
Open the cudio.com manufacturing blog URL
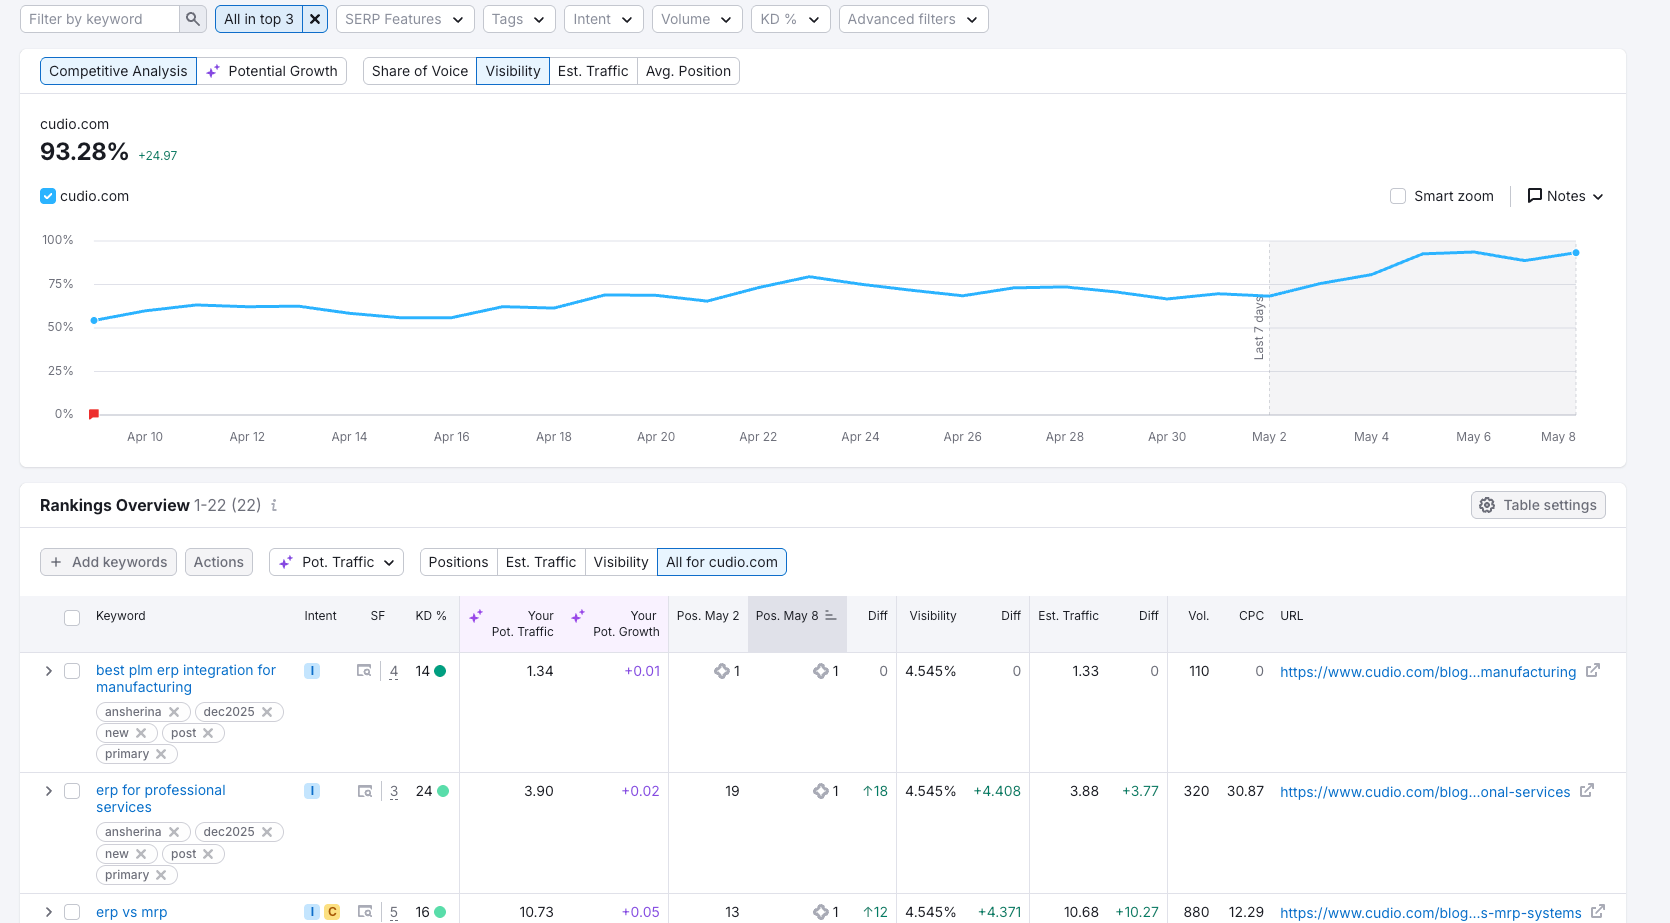click(x=1428, y=672)
